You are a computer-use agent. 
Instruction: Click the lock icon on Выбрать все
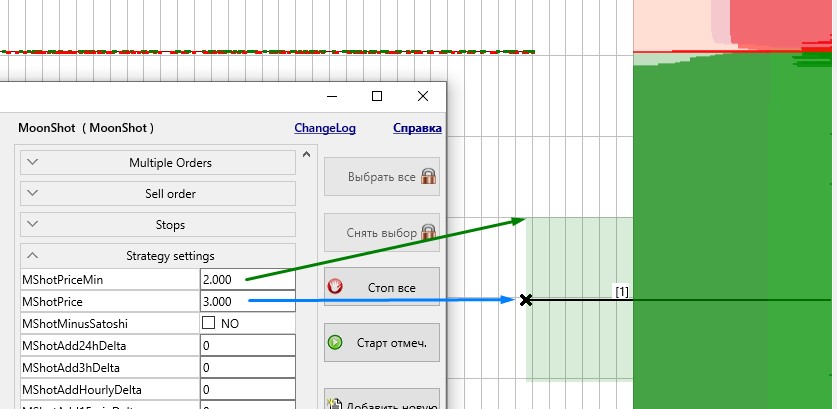point(428,177)
